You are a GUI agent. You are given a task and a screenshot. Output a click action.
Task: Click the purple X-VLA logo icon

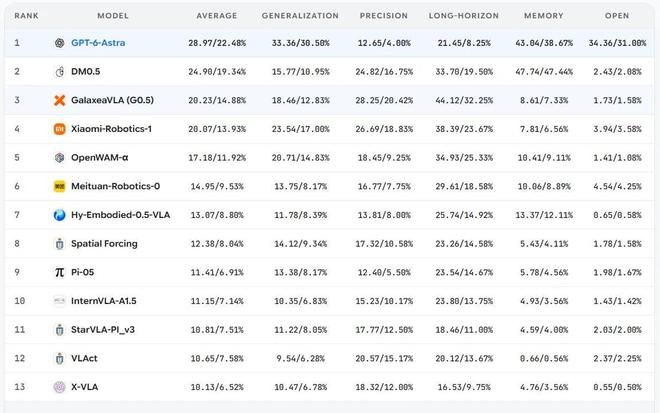[x=59, y=387]
